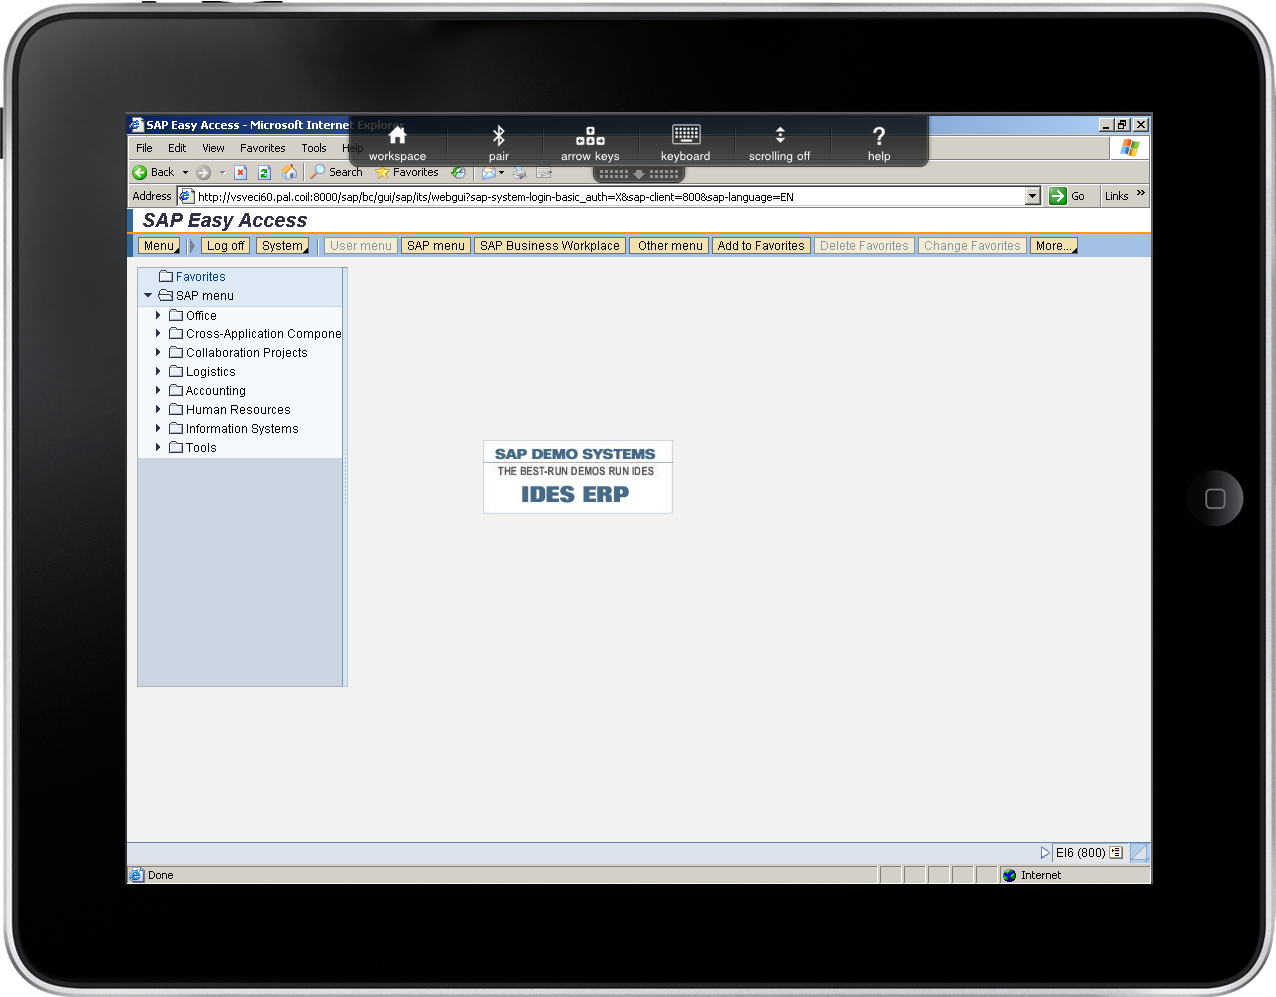Select the Favorites folder in tree
The image size is (1276, 997).
(200, 277)
